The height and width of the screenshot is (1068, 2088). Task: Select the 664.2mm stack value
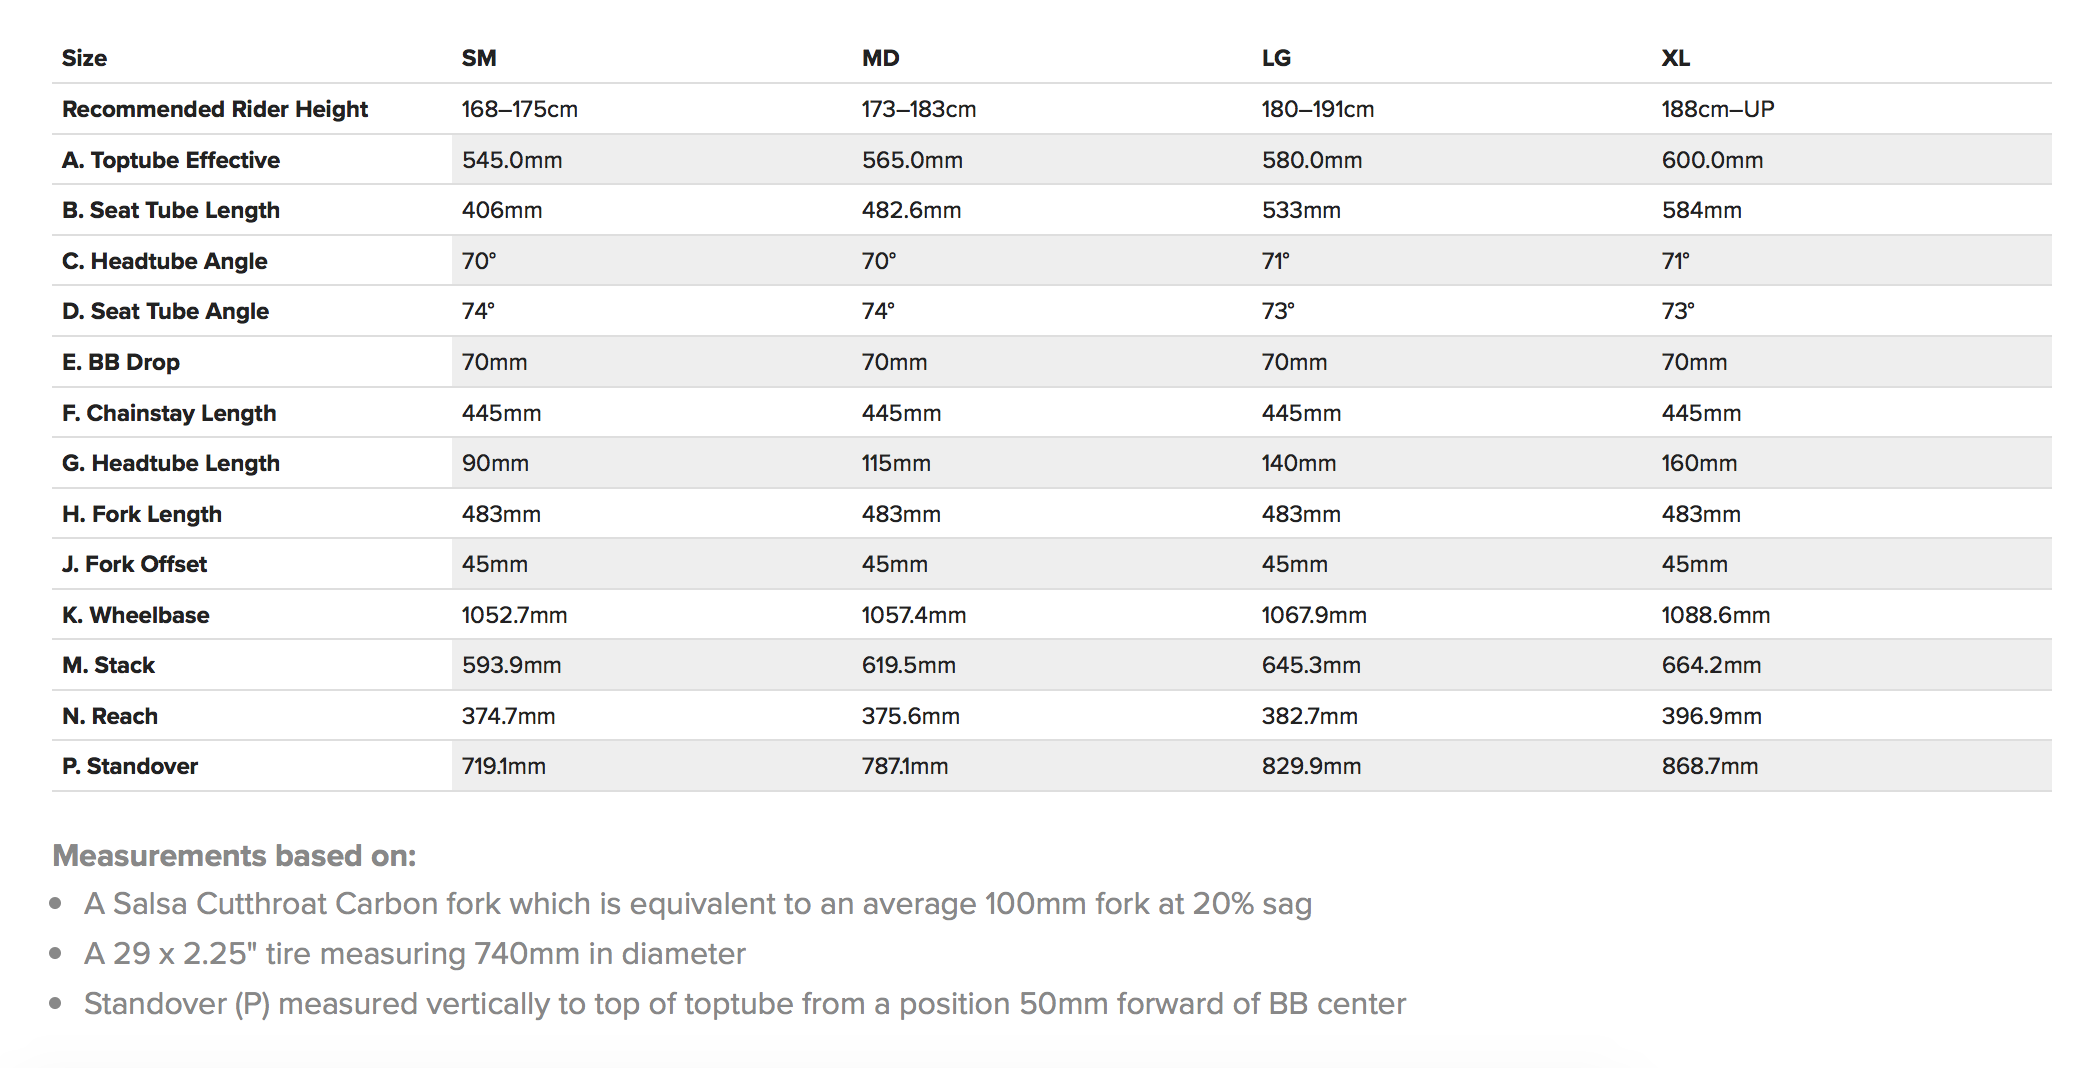click(x=1711, y=665)
